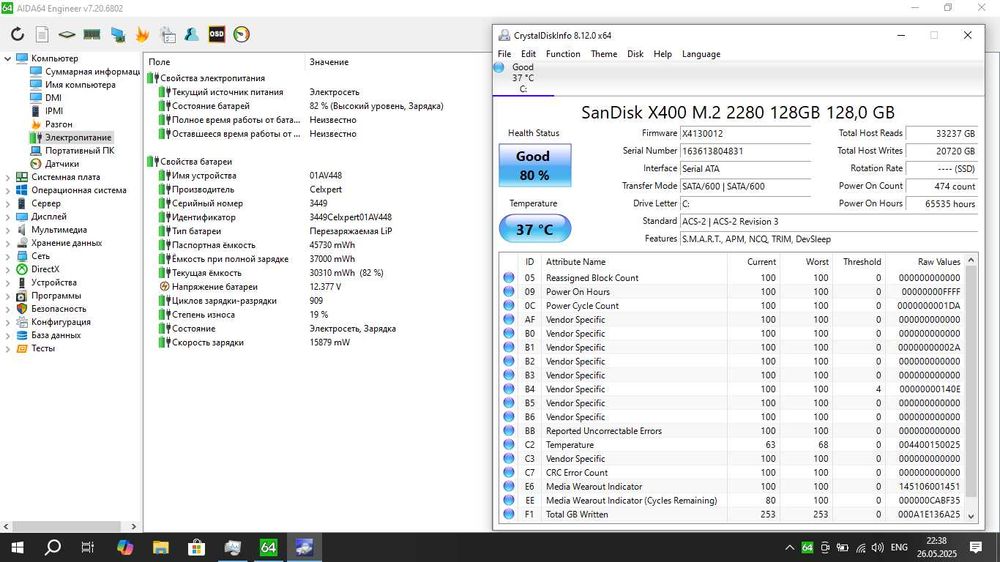
Task: Open the Help menu in CrystalDiskInfo
Action: click(x=663, y=54)
